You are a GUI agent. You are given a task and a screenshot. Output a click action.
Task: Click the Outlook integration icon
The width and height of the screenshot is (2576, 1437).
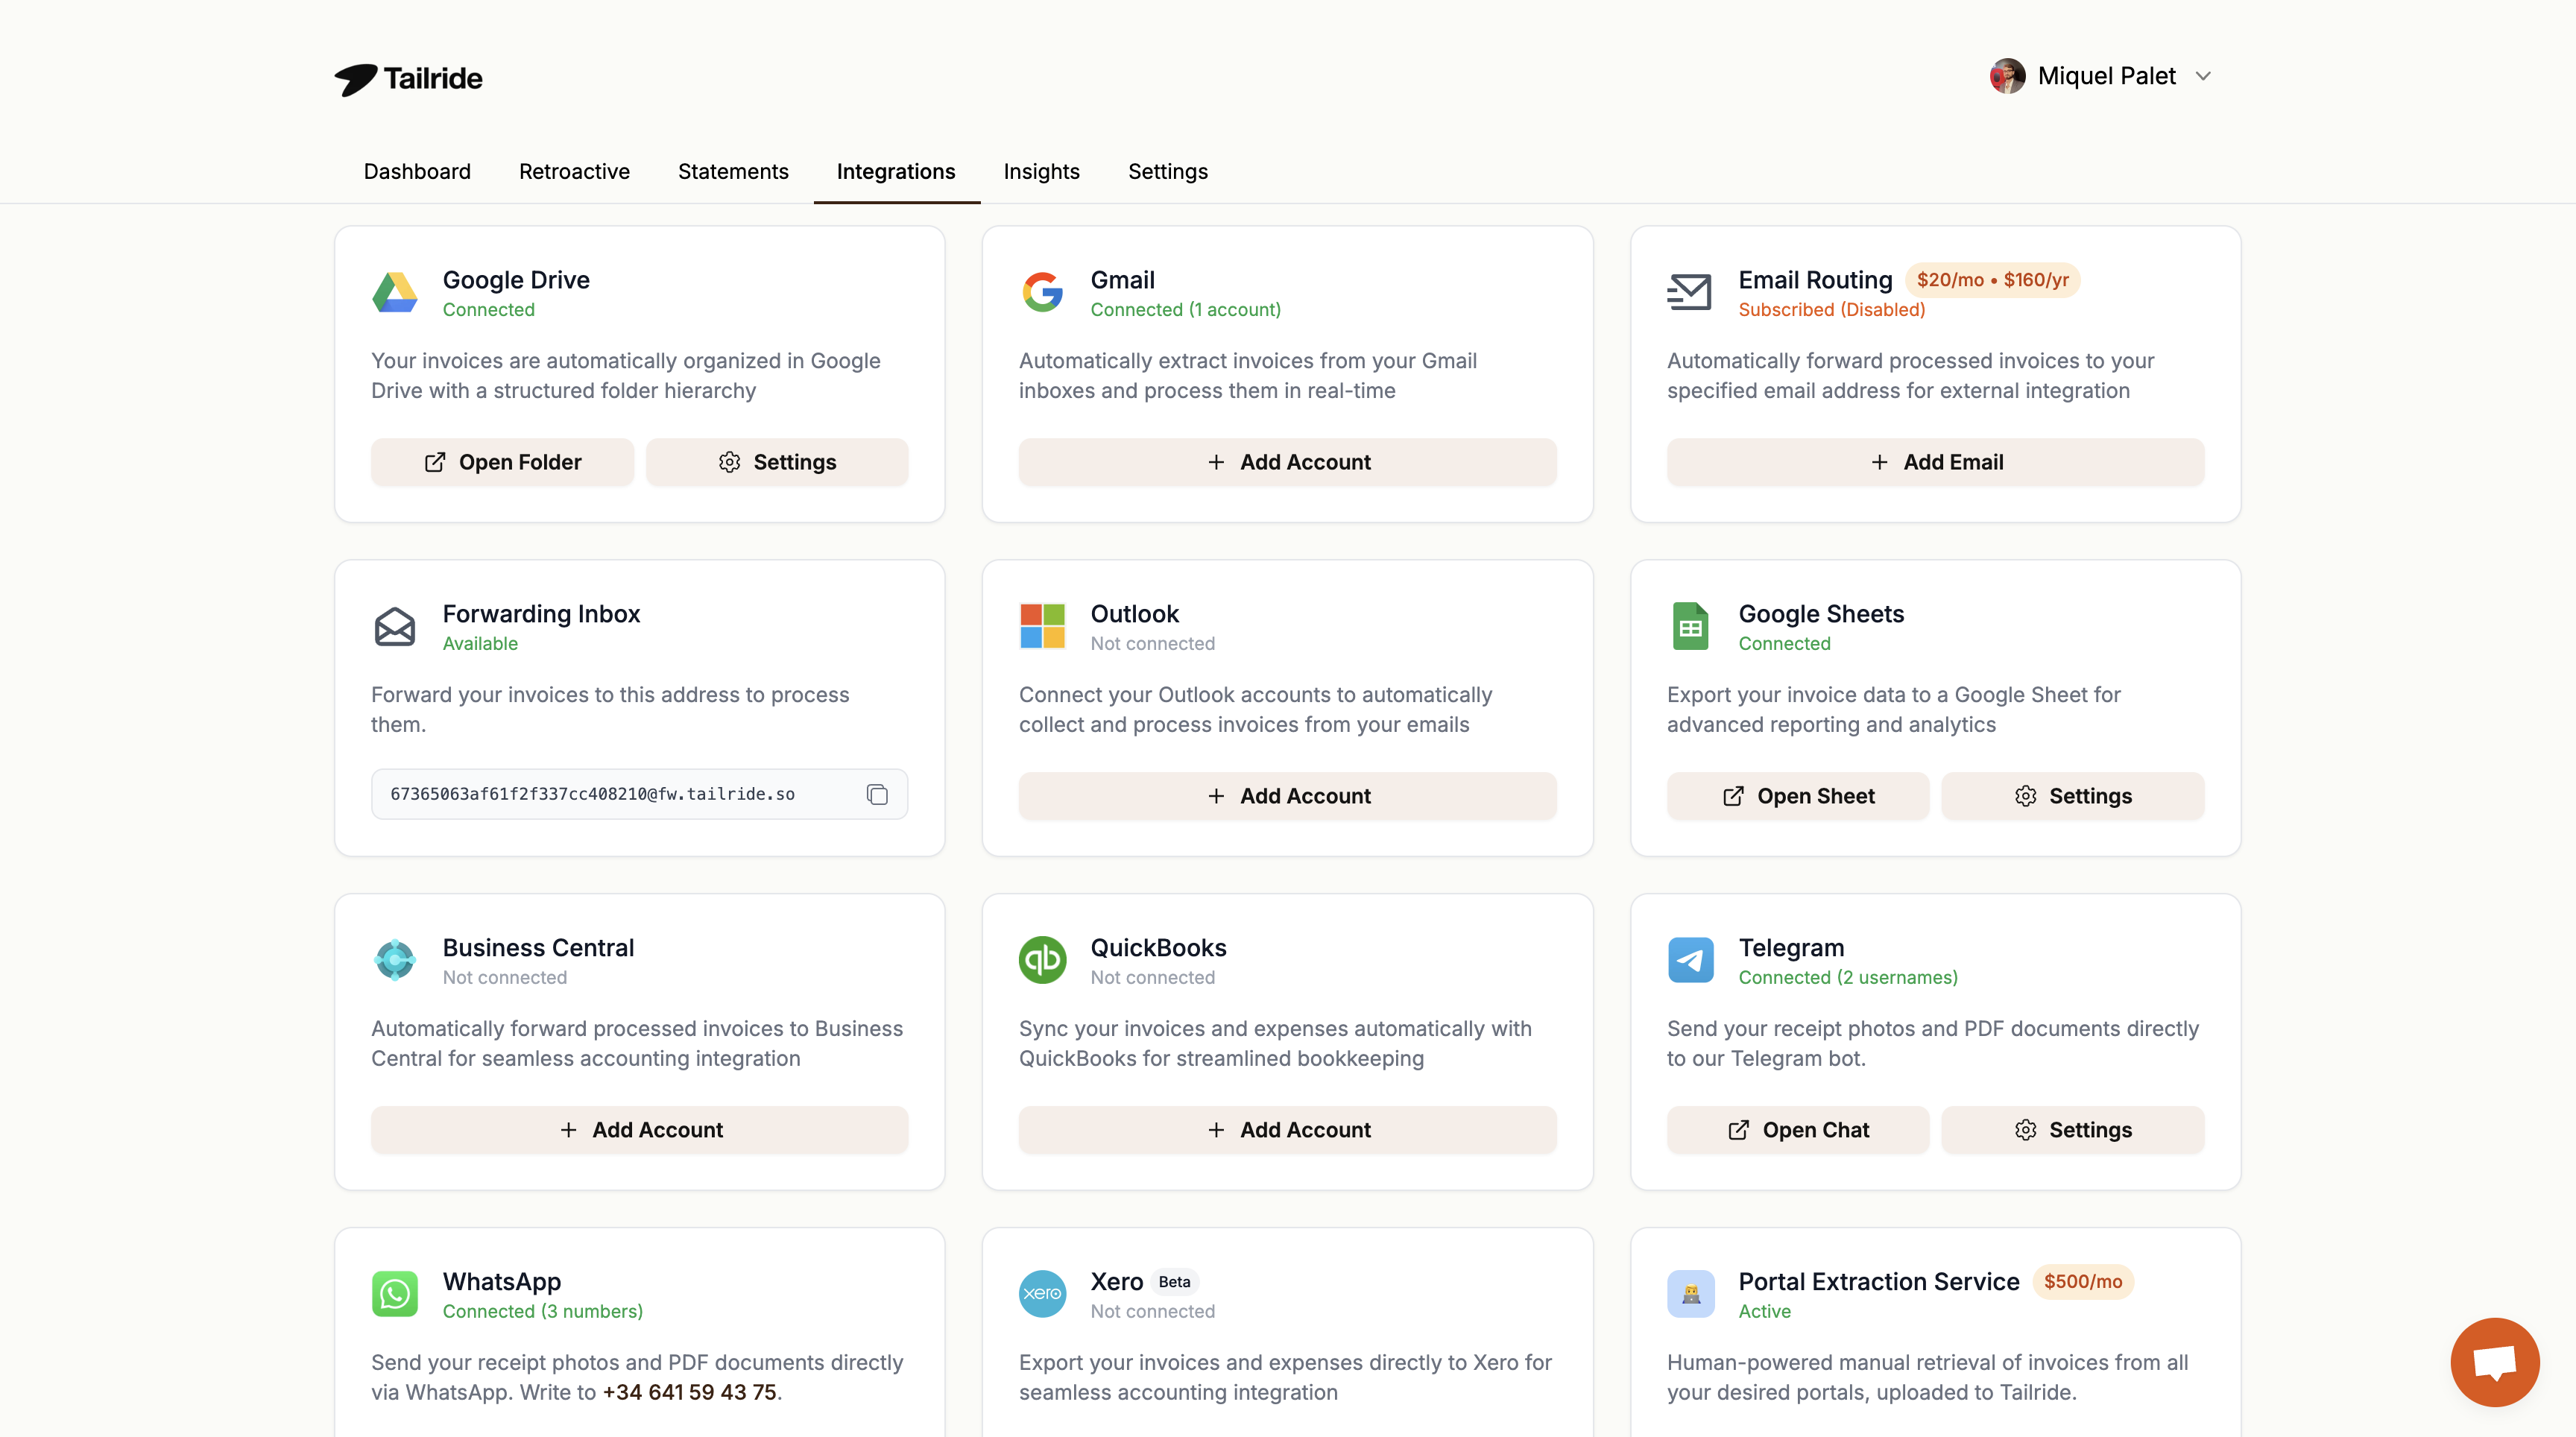tap(1042, 626)
